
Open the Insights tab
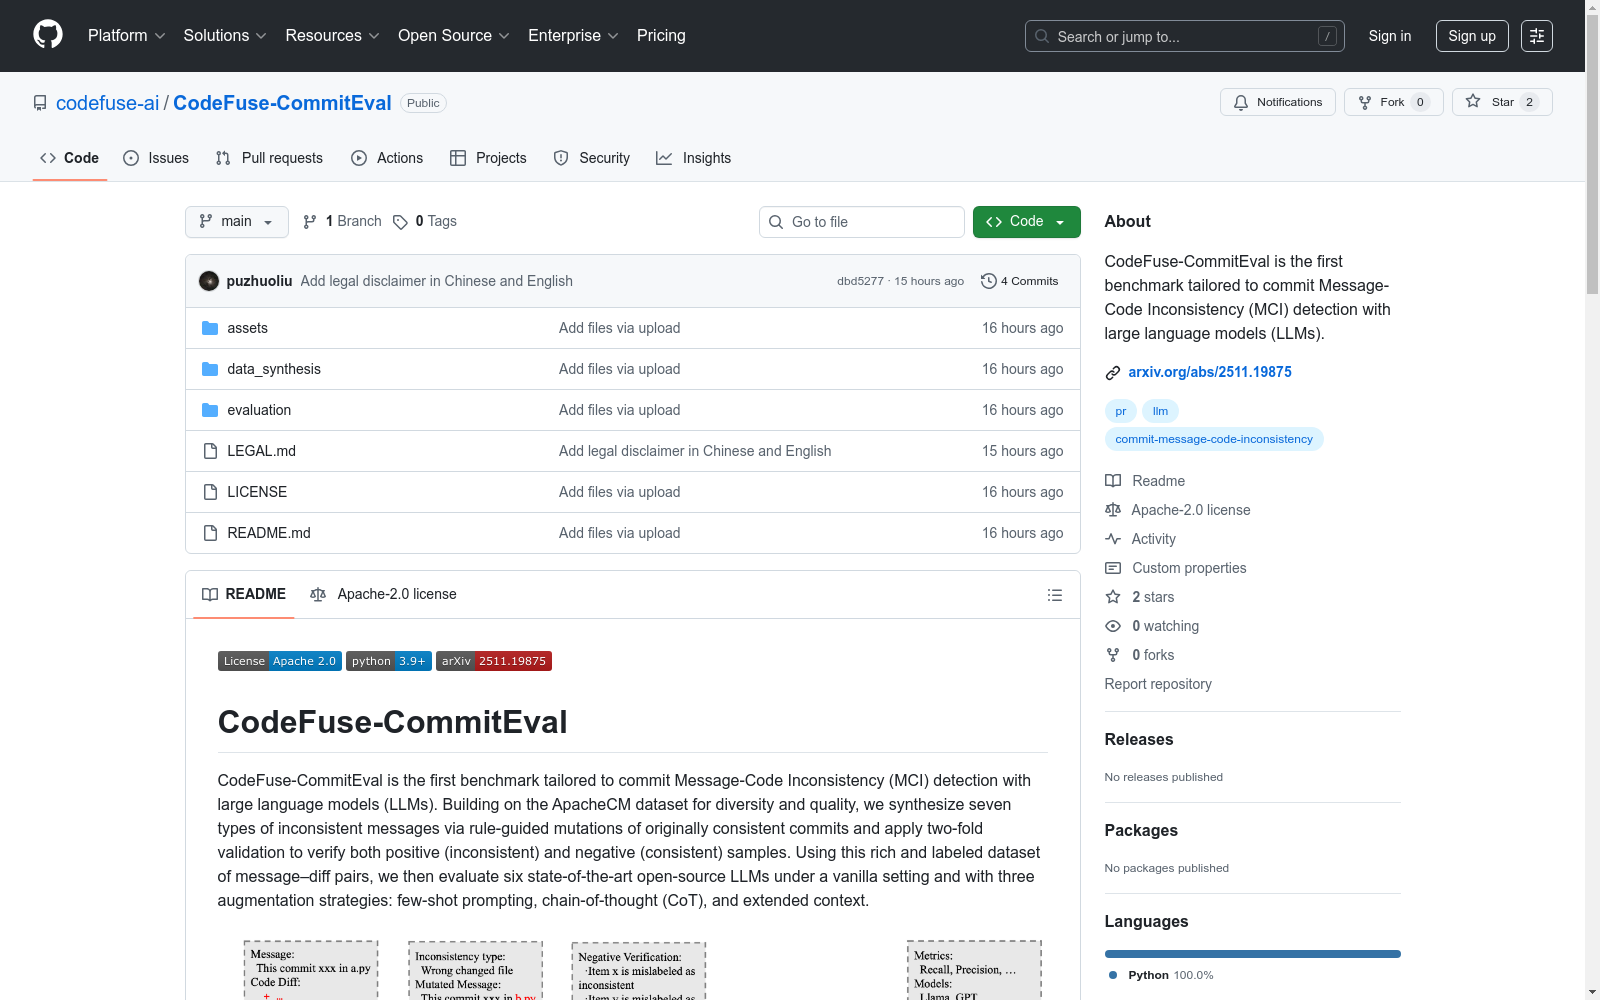(694, 158)
